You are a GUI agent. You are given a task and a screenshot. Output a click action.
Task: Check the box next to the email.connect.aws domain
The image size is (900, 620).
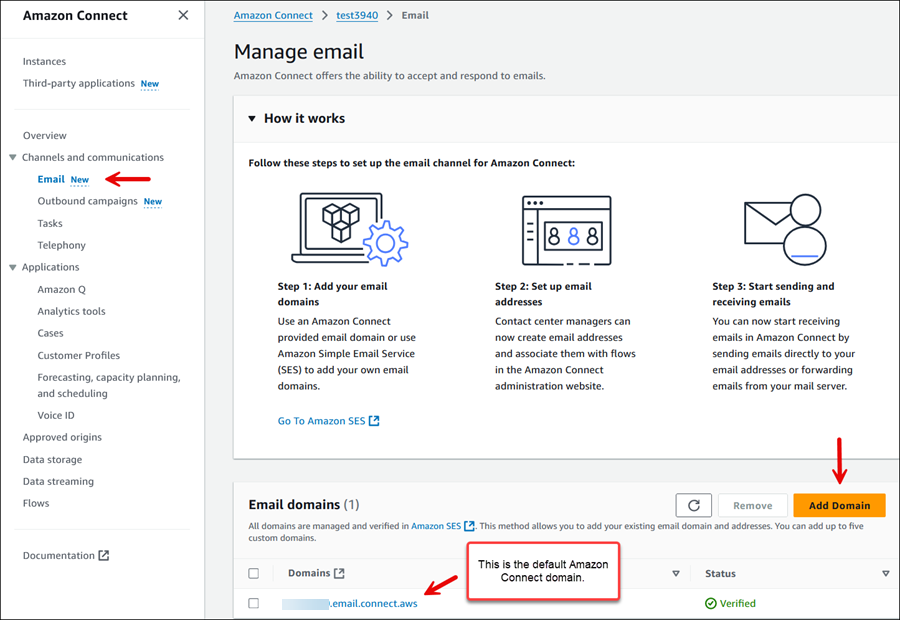(x=253, y=602)
